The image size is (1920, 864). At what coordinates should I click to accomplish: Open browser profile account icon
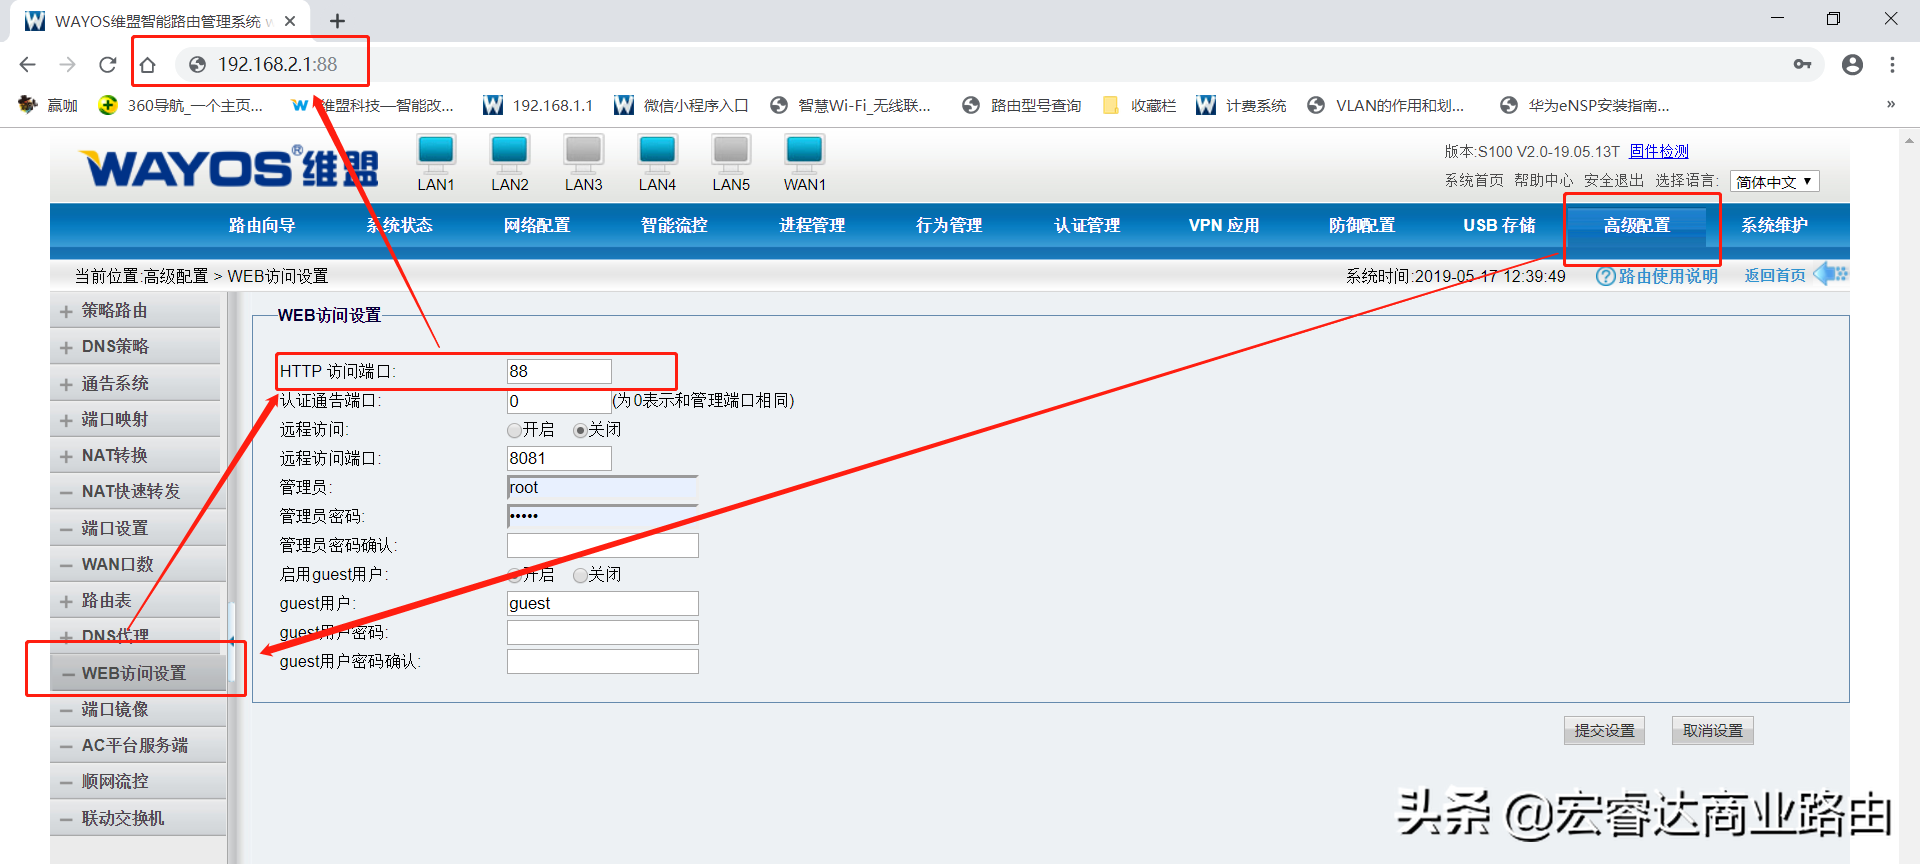1852,64
